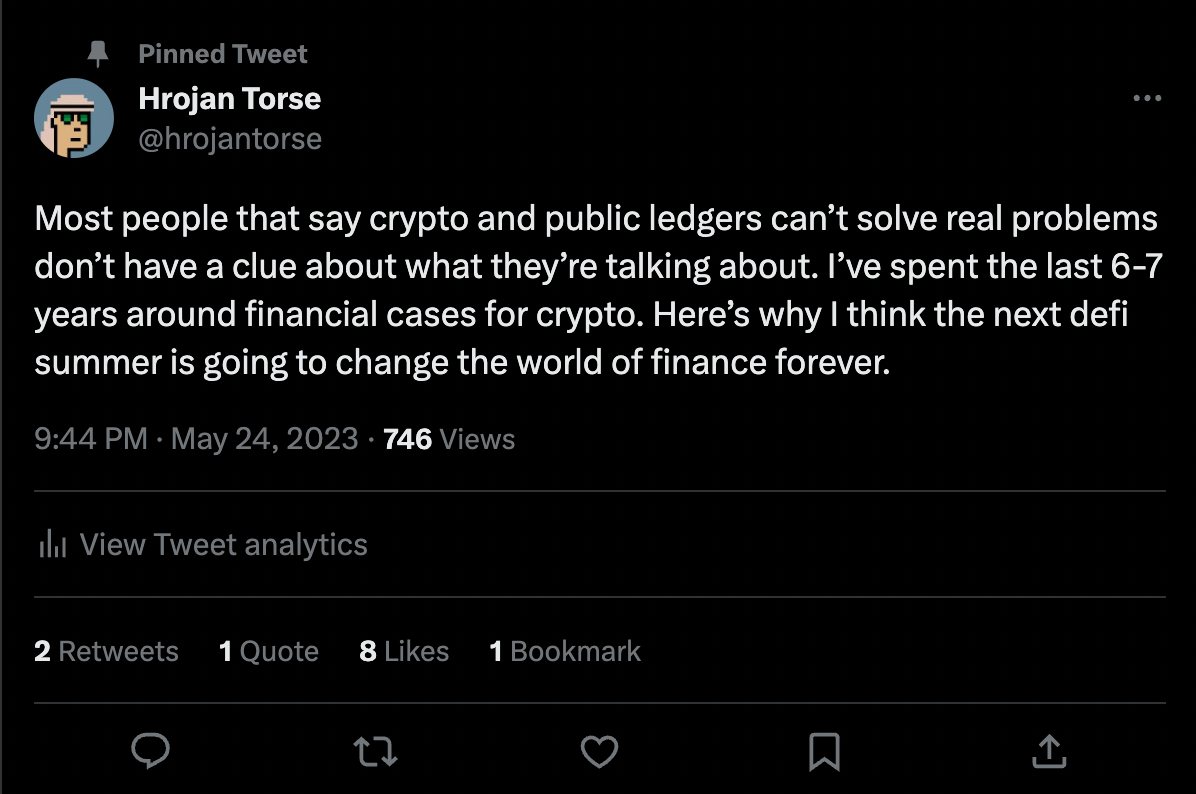The width and height of the screenshot is (1196, 794).
Task: Open the 1 Quote list
Action: [x=268, y=652]
